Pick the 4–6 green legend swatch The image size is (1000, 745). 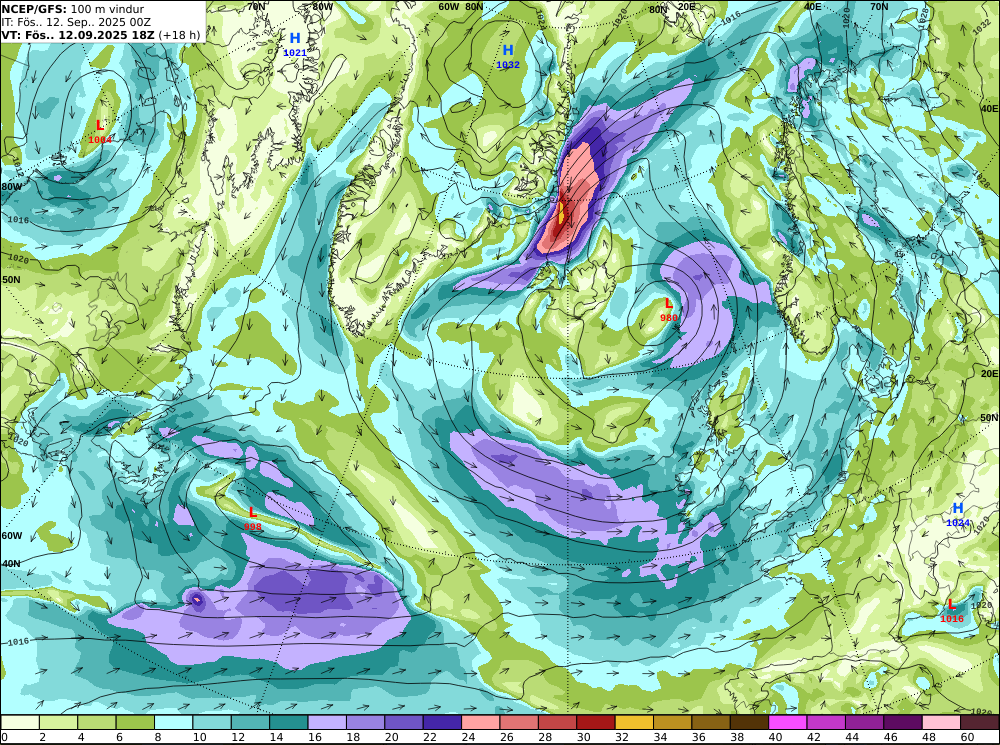(97, 722)
